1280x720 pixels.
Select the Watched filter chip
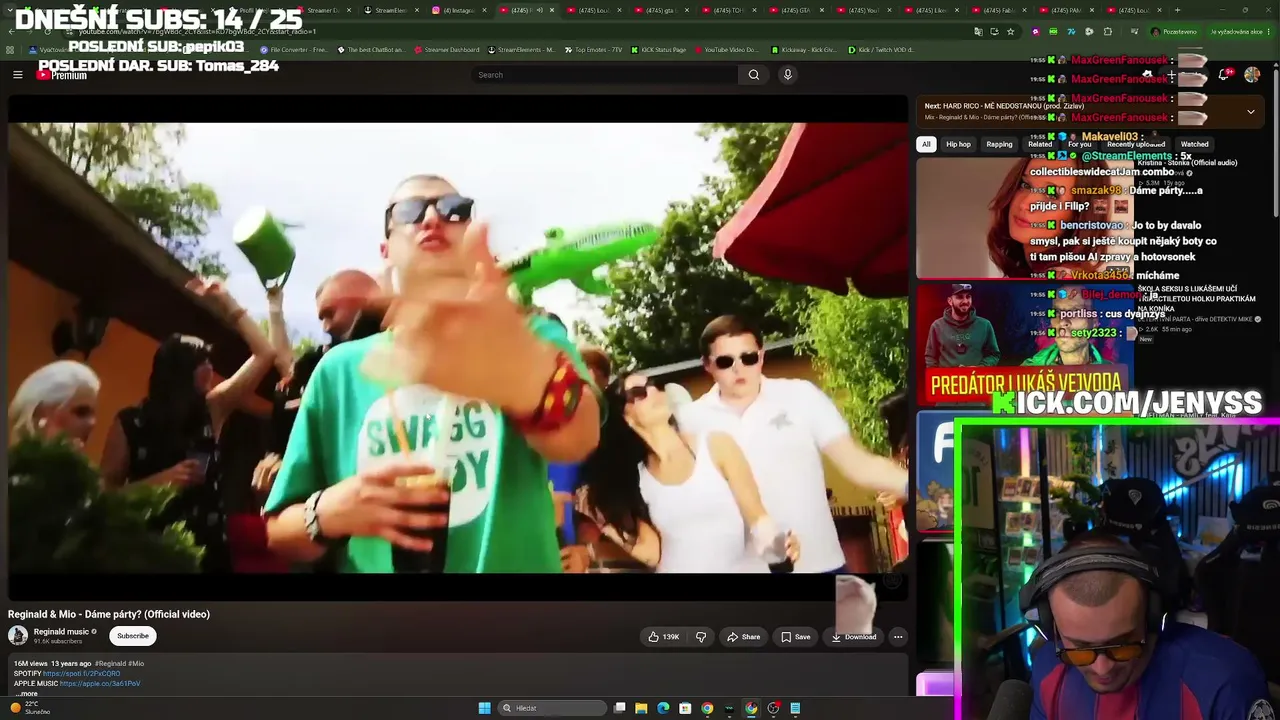tap(1194, 144)
